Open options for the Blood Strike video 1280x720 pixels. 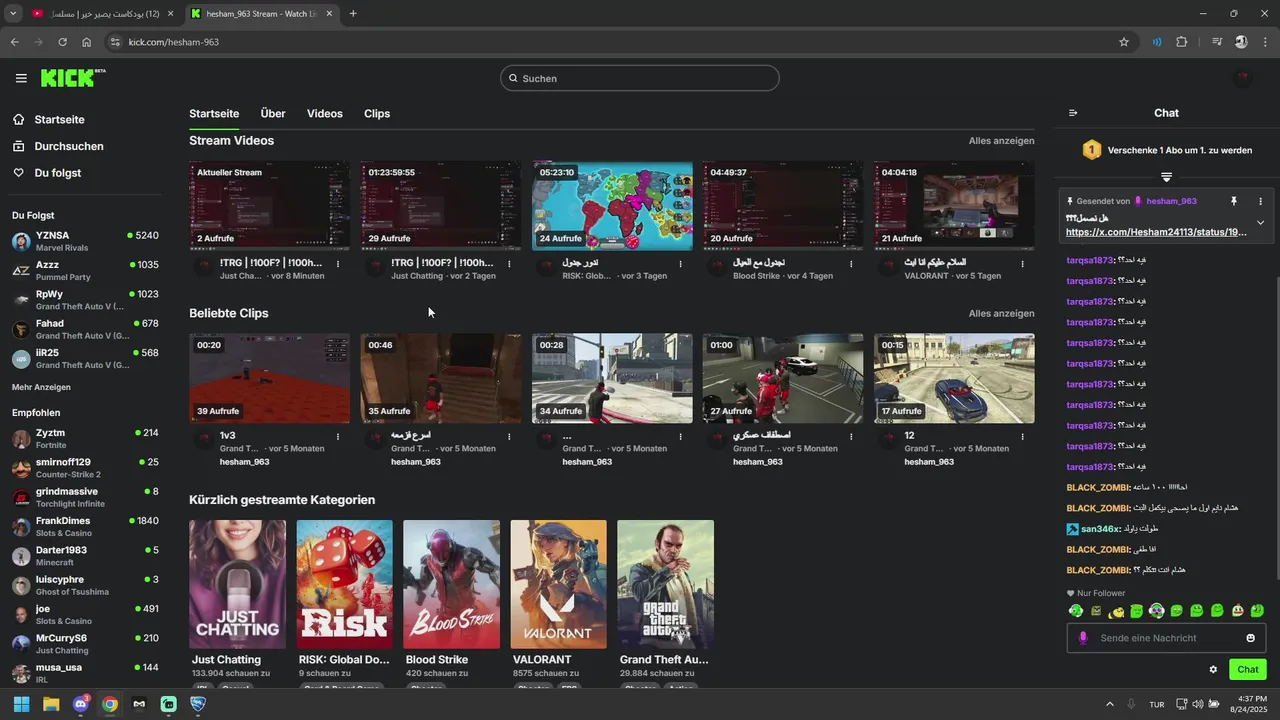(x=851, y=264)
